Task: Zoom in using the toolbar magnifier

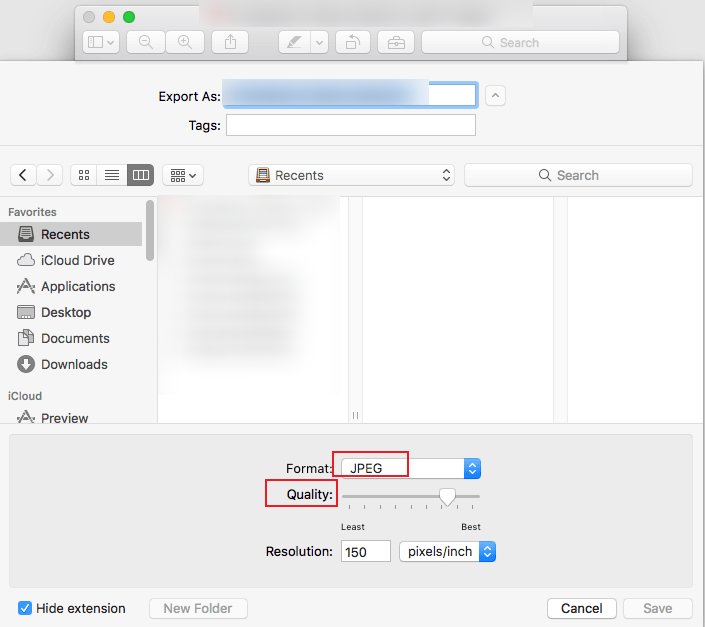Action: point(185,42)
